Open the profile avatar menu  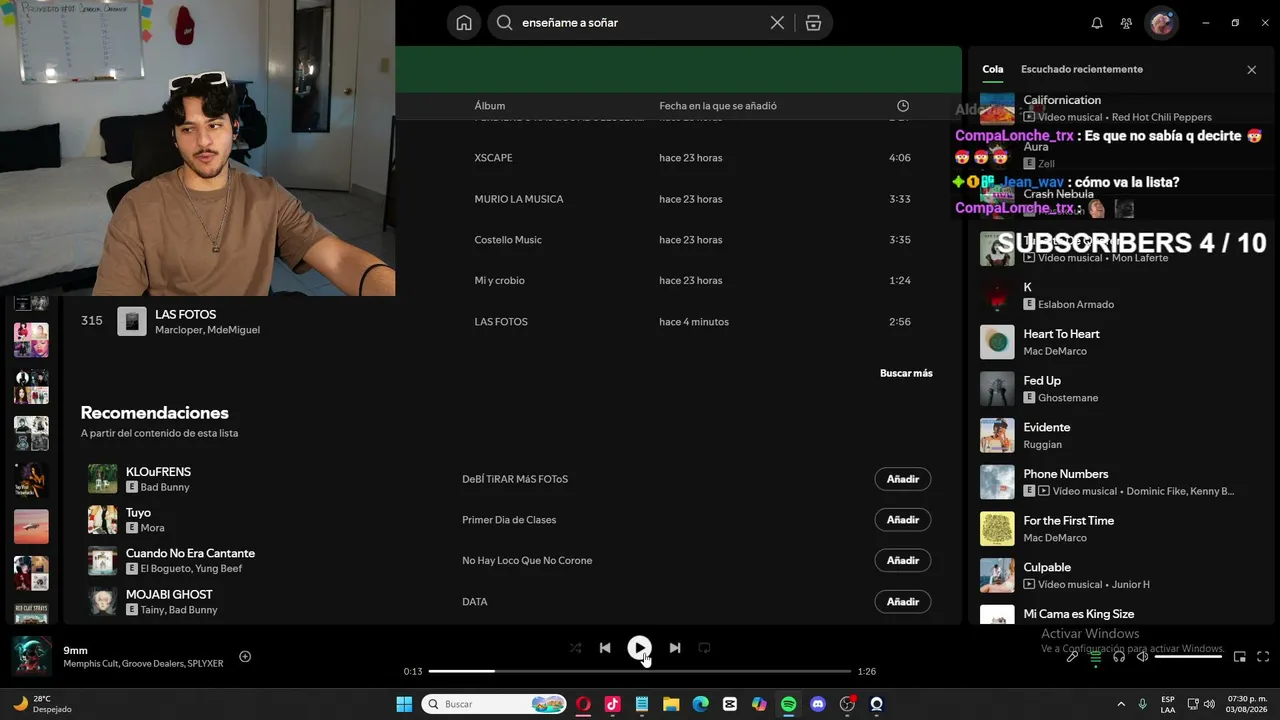click(x=1161, y=23)
